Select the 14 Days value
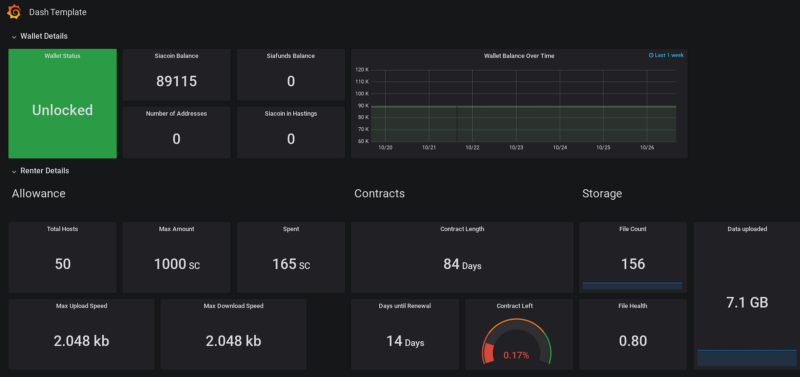This screenshot has height=377, width=800. pyautogui.click(x=405, y=341)
